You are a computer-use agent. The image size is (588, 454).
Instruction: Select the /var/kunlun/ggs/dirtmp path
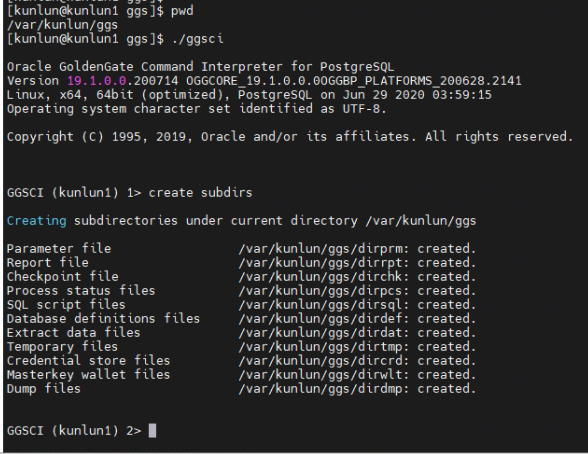coord(321,347)
